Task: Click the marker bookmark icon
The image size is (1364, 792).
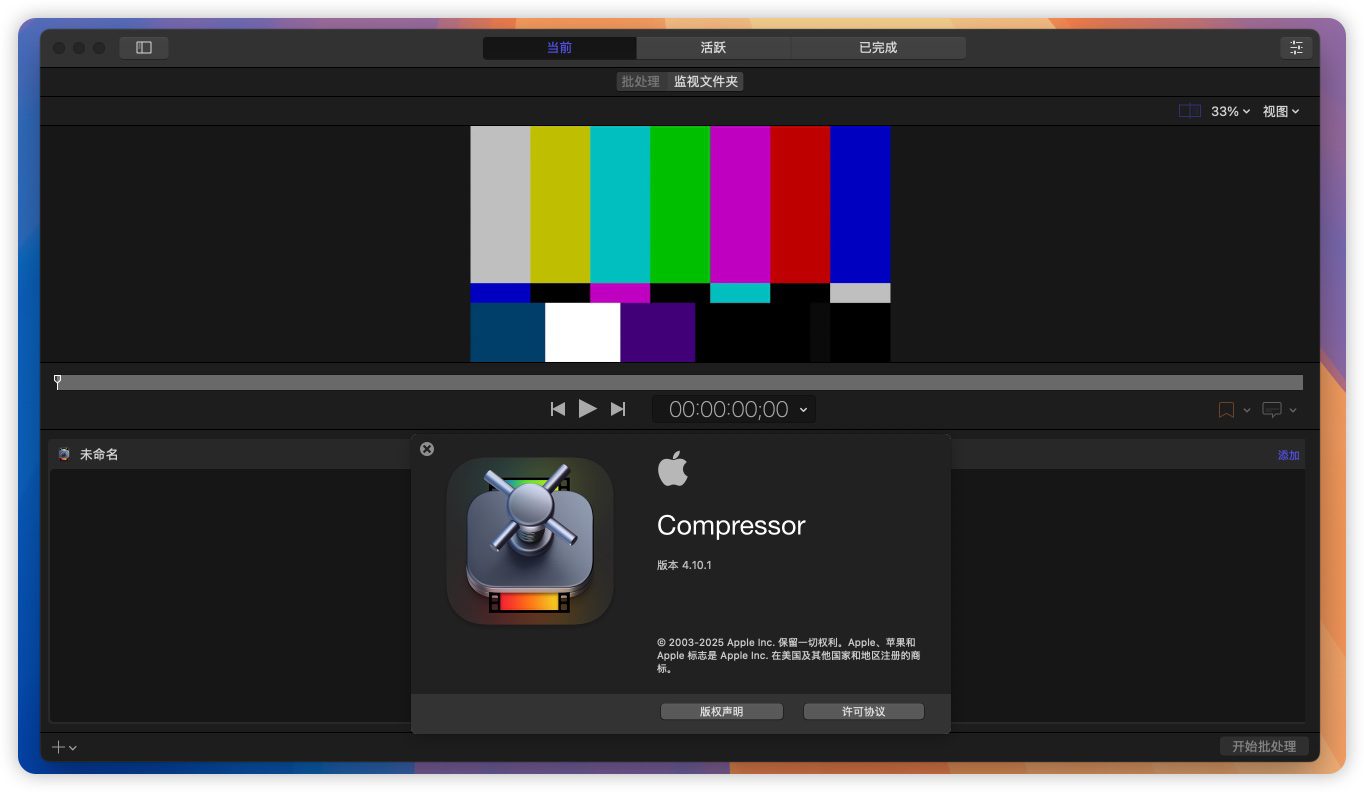Action: 1226,410
